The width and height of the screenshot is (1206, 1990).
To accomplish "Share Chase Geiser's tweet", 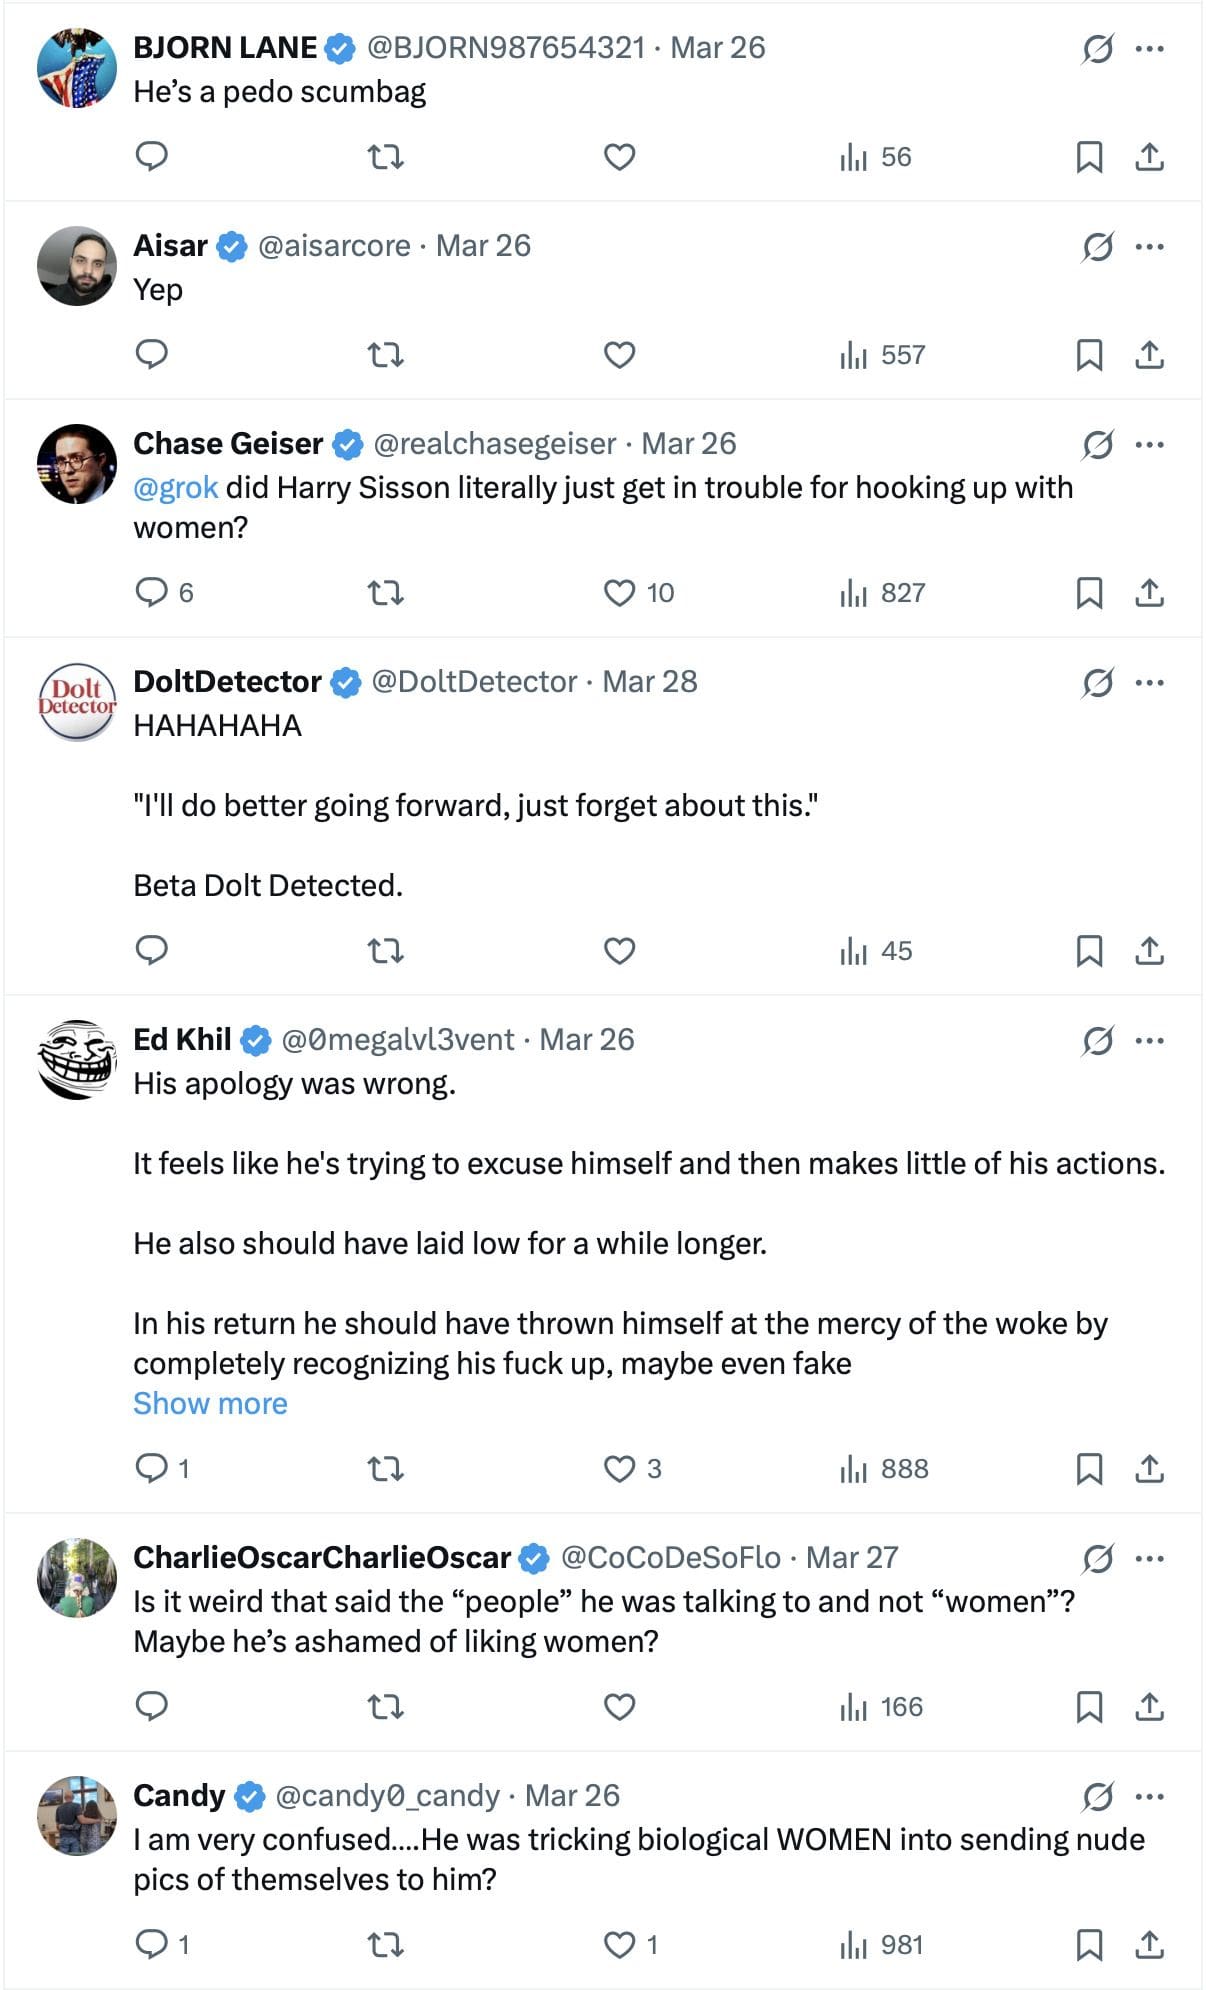I will coord(1150,593).
